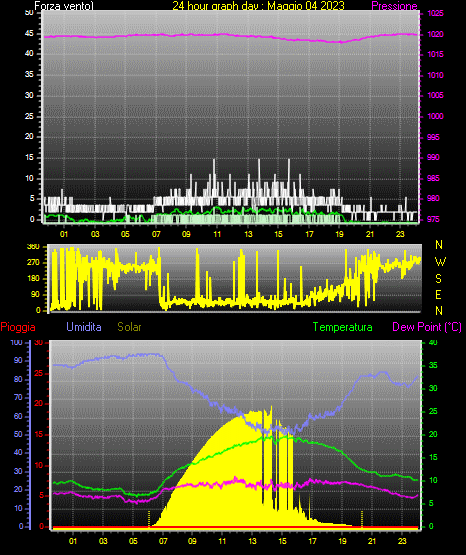This screenshot has width=466, height=555.
Task: Click the S wind direction label
Action: click(x=438, y=279)
